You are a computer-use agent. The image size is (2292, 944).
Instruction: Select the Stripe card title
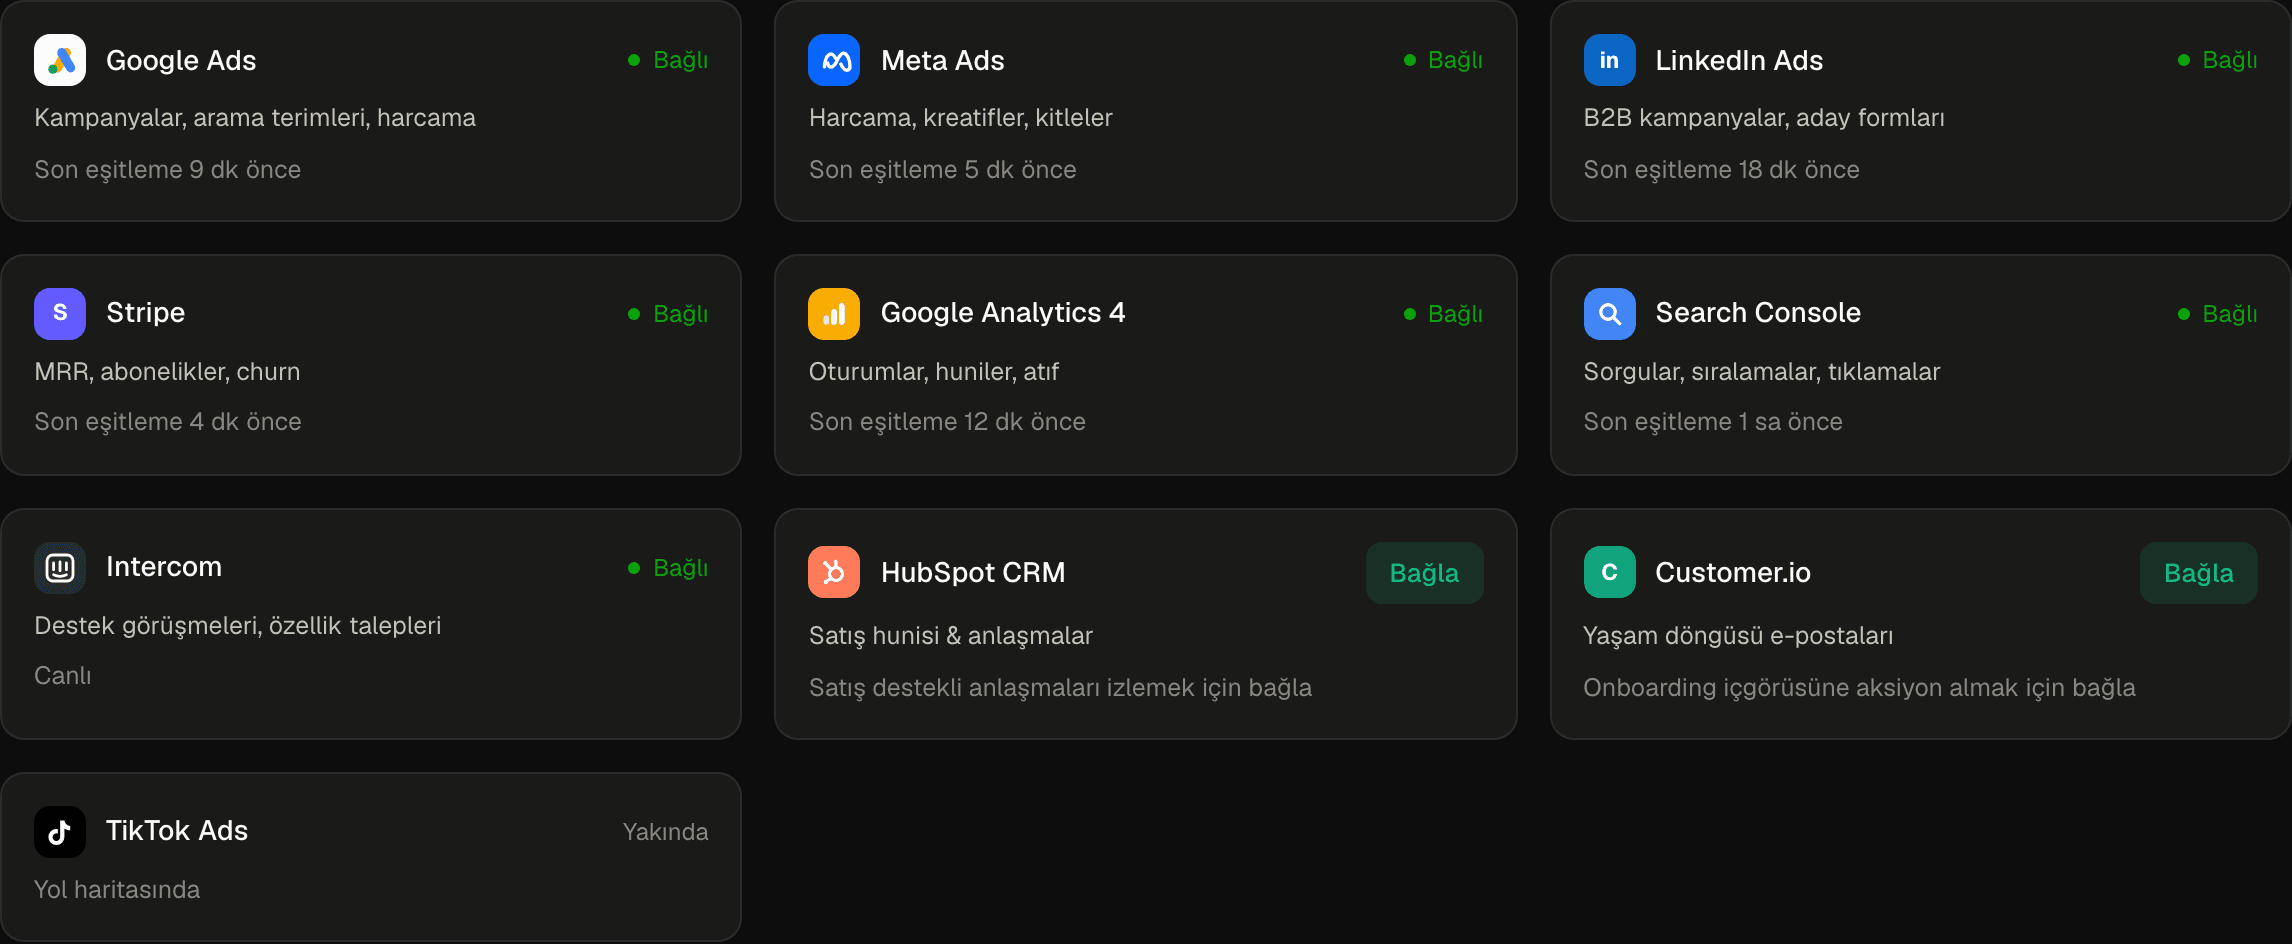pyautogui.click(x=146, y=313)
